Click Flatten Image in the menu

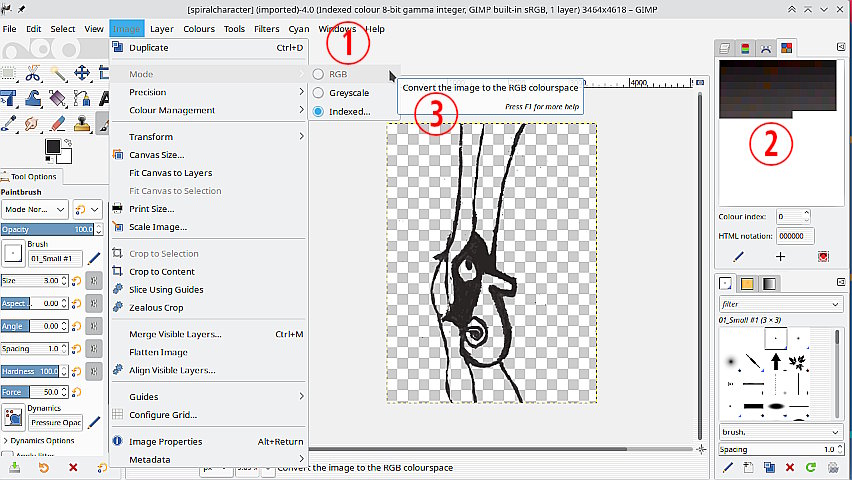tap(158, 352)
